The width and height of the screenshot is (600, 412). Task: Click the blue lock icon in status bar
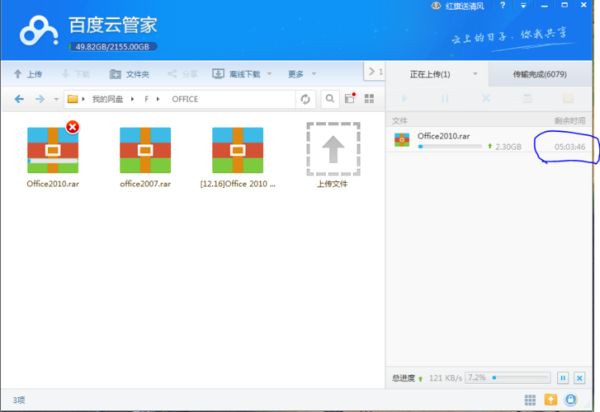coord(571,400)
